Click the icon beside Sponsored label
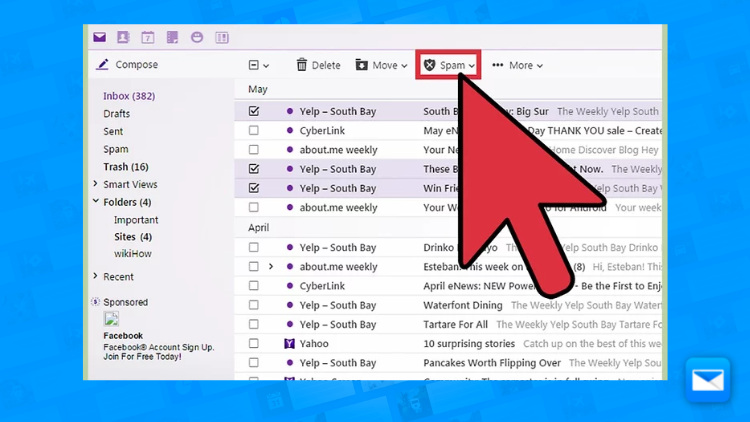The width and height of the screenshot is (750, 422). [x=95, y=302]
